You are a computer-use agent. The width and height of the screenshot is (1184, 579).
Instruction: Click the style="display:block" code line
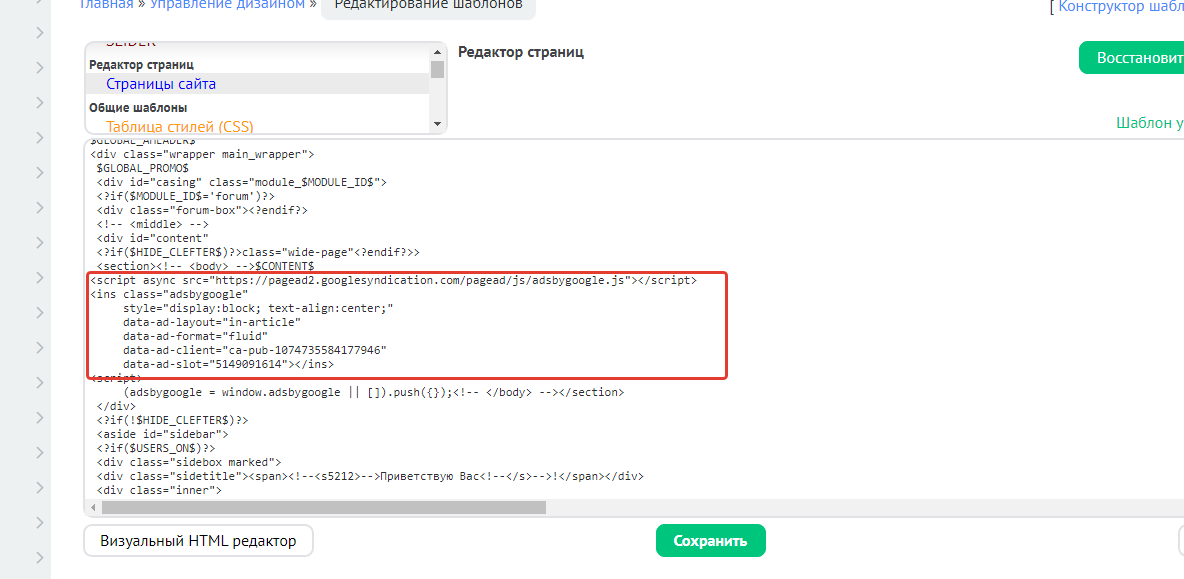click(258, 308)
